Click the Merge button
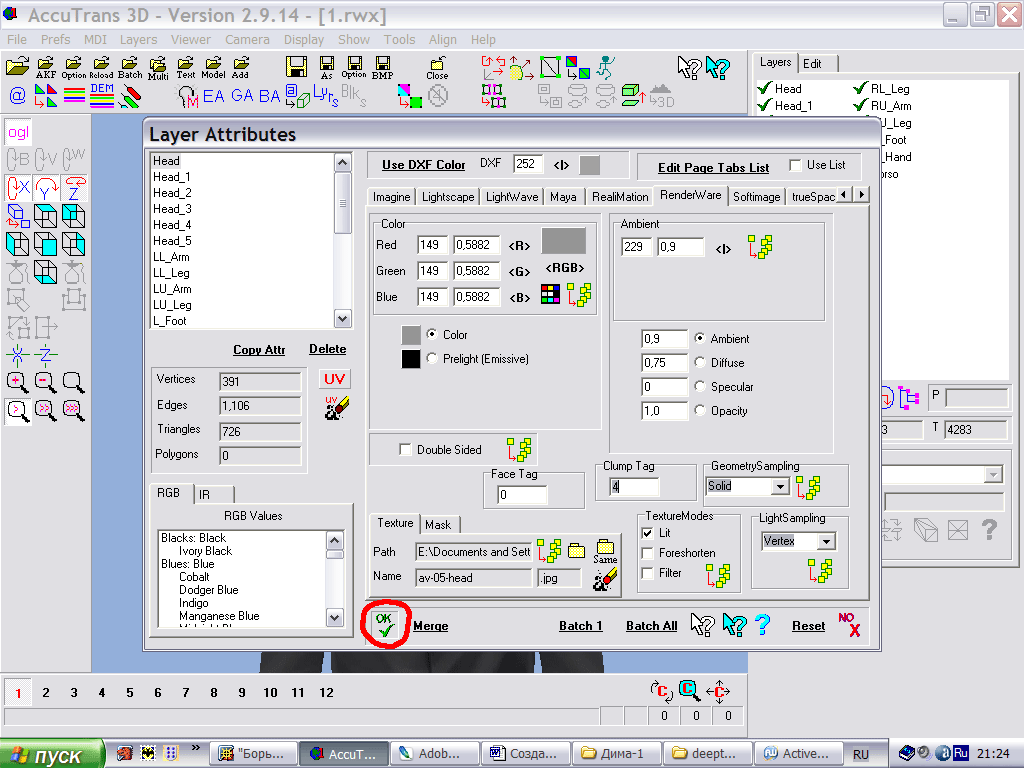 [x=430, y=626]
